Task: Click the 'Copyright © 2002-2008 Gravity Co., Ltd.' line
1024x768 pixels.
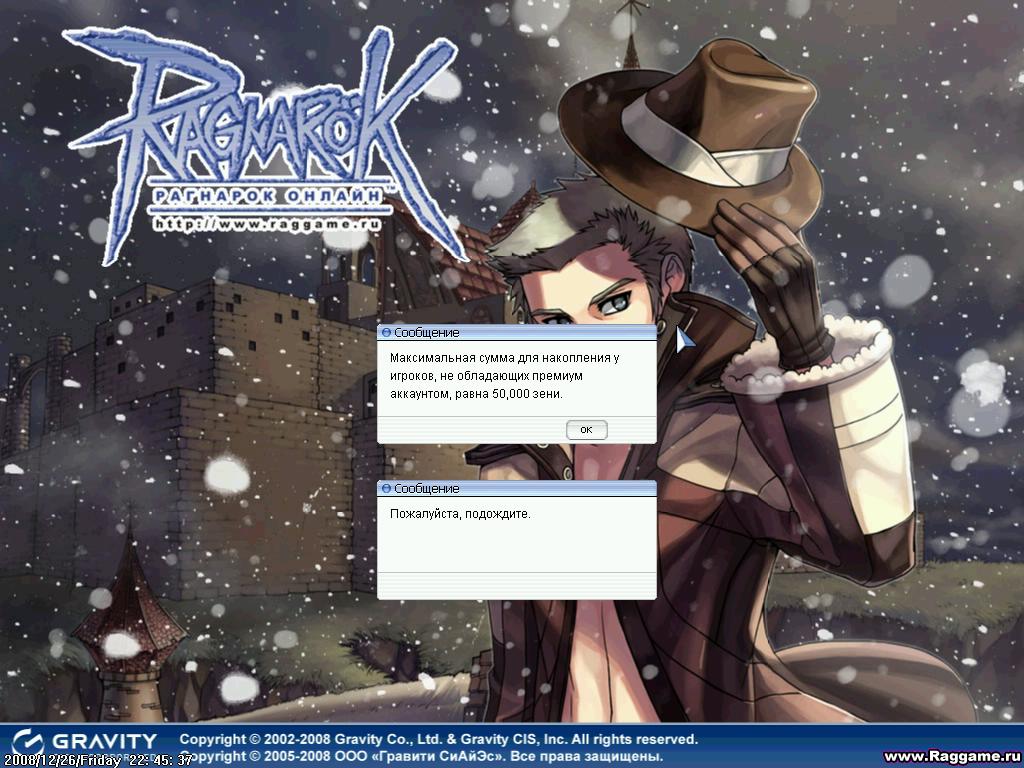Action: pos(439,739)
